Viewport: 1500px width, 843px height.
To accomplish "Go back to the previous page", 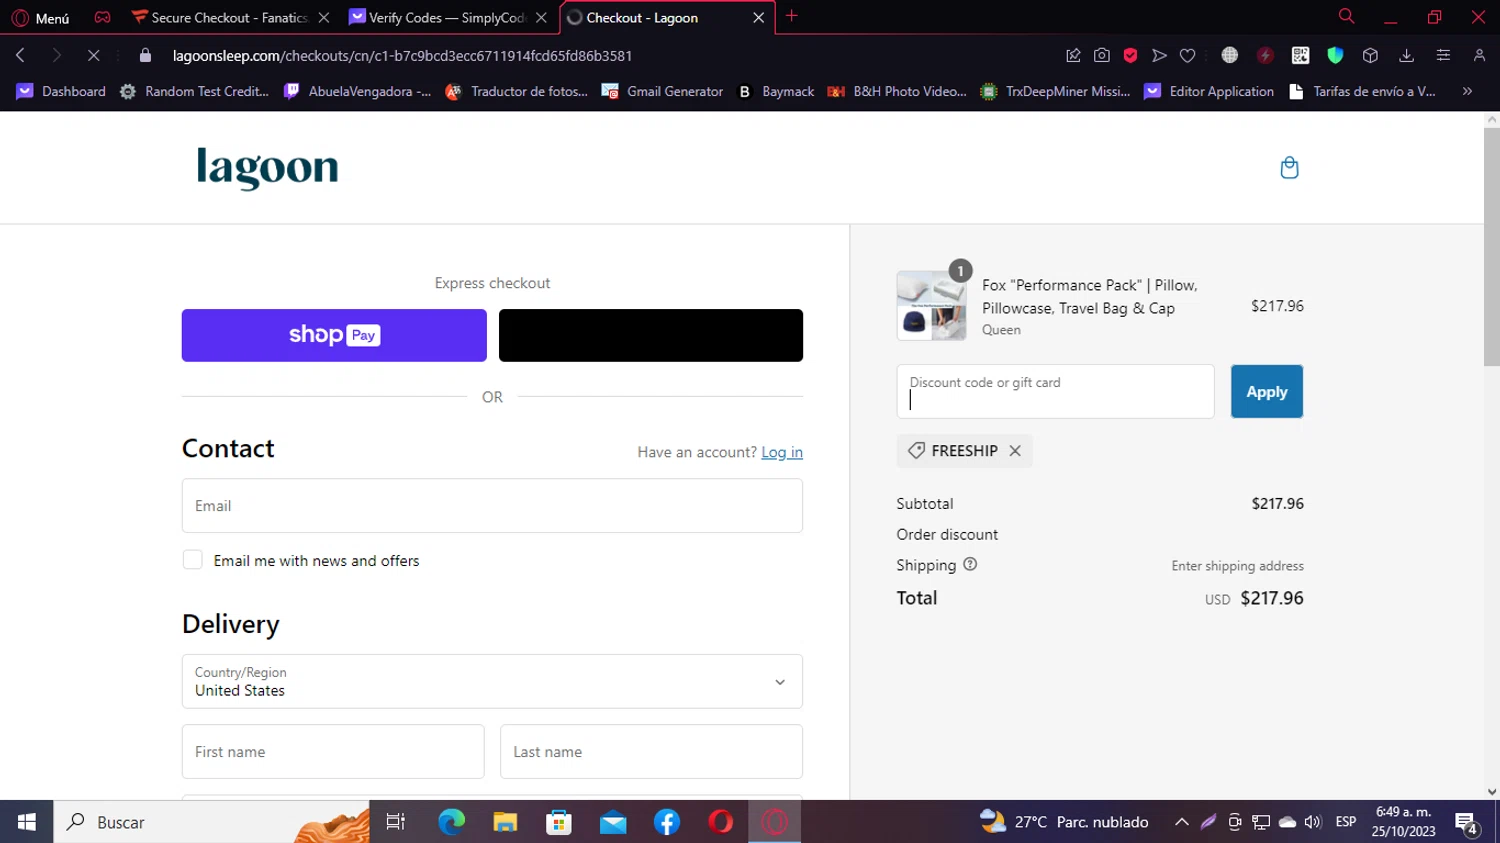I will (20, 55).
